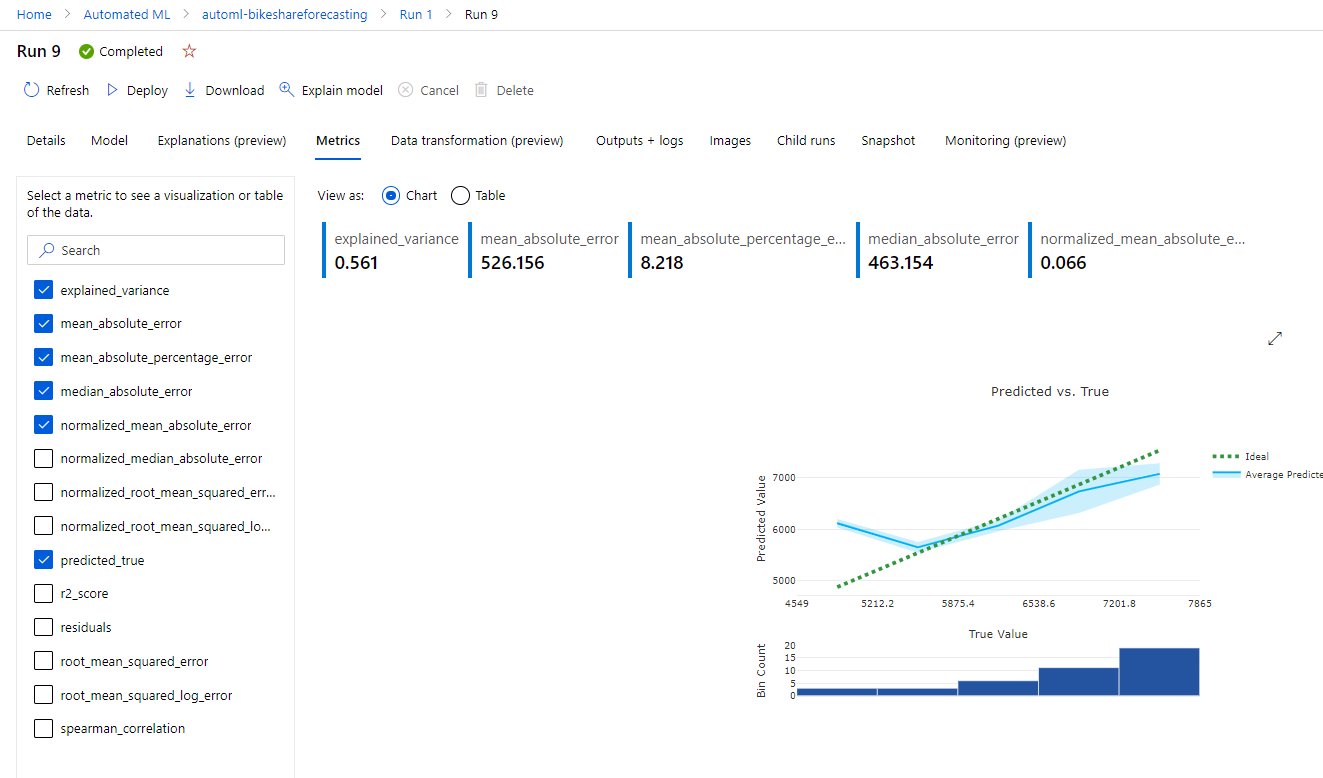Image resolution: width=1323 pixels, height=778 pixels.
Task: Star Run 9 as favorite
Action: click(189, 51)
